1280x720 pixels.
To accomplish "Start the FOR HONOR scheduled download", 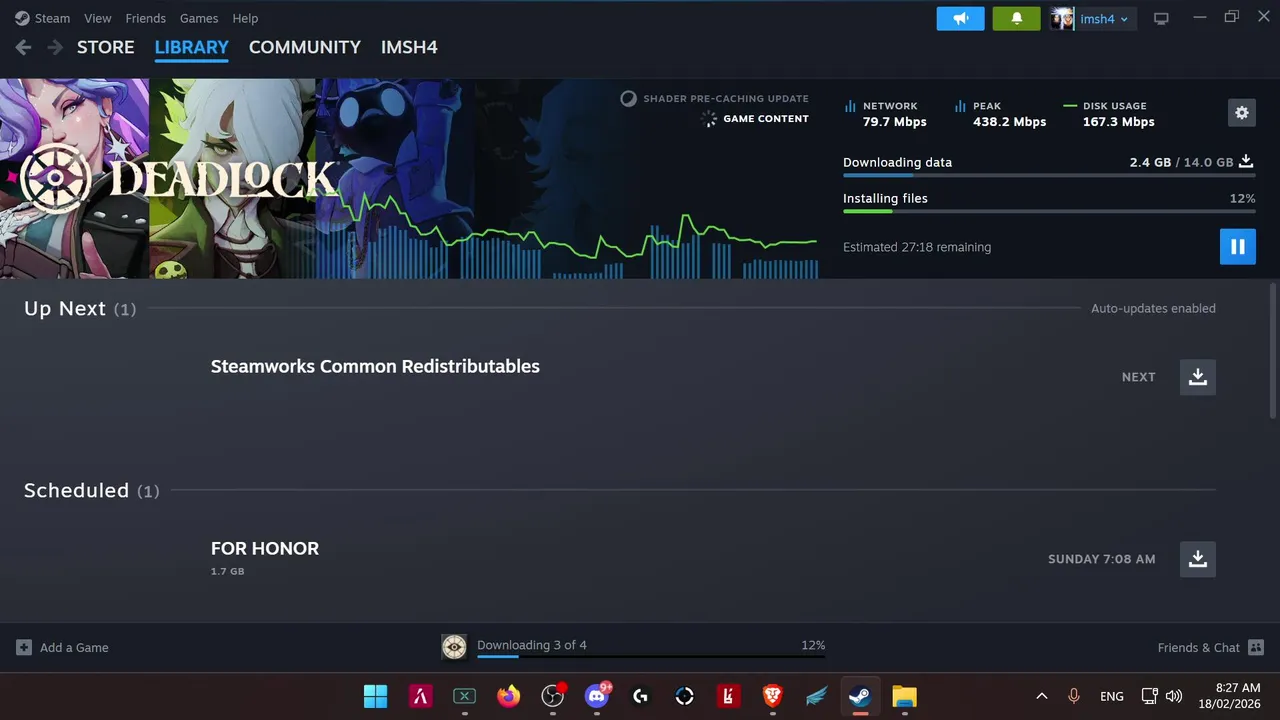I will tap(1198, 559).
